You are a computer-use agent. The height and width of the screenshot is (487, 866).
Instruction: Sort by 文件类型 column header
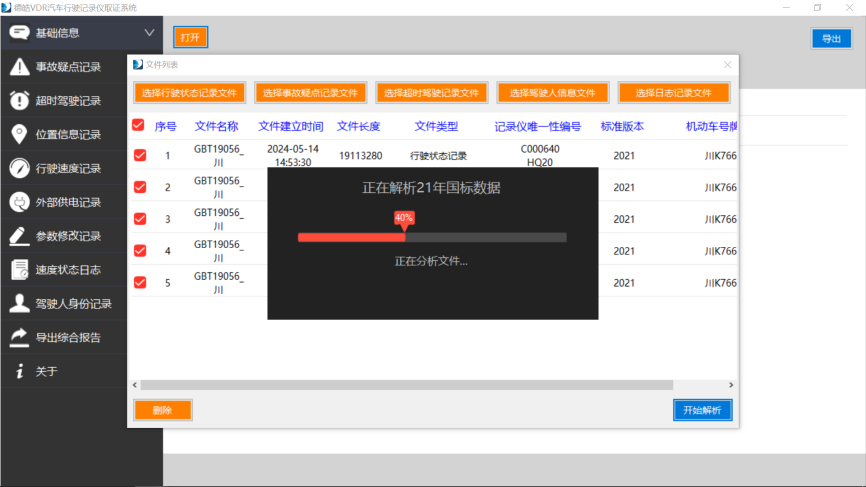point(436,126)
